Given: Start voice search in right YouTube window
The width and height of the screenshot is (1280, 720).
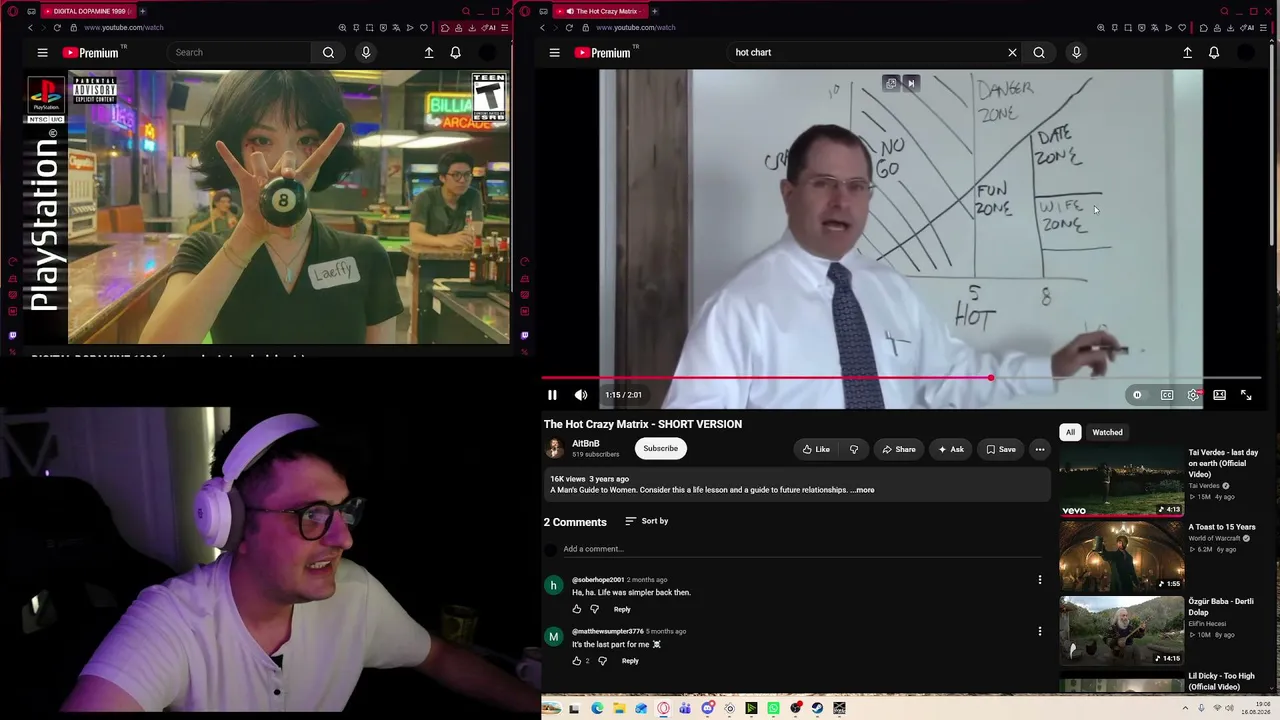Looking at the screenshot, I should [1076, 52].
